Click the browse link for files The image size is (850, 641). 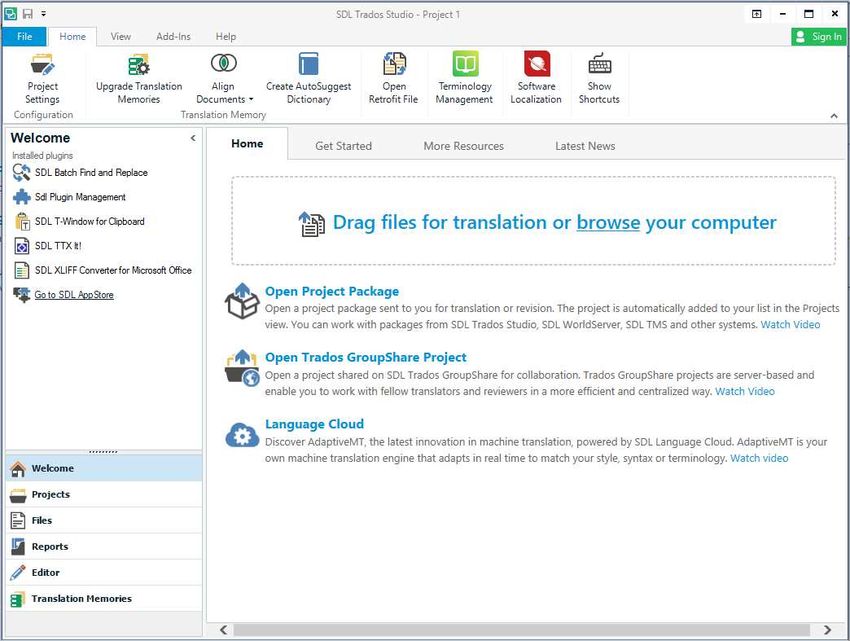click(608, 222)
